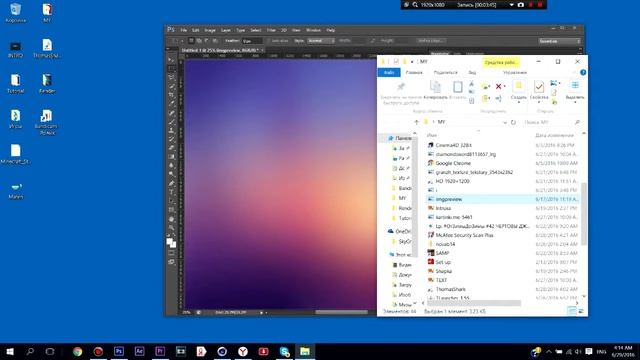Click the Explorer refresh icon
Screen dimensions: 640x360
(x=513, y=122)
